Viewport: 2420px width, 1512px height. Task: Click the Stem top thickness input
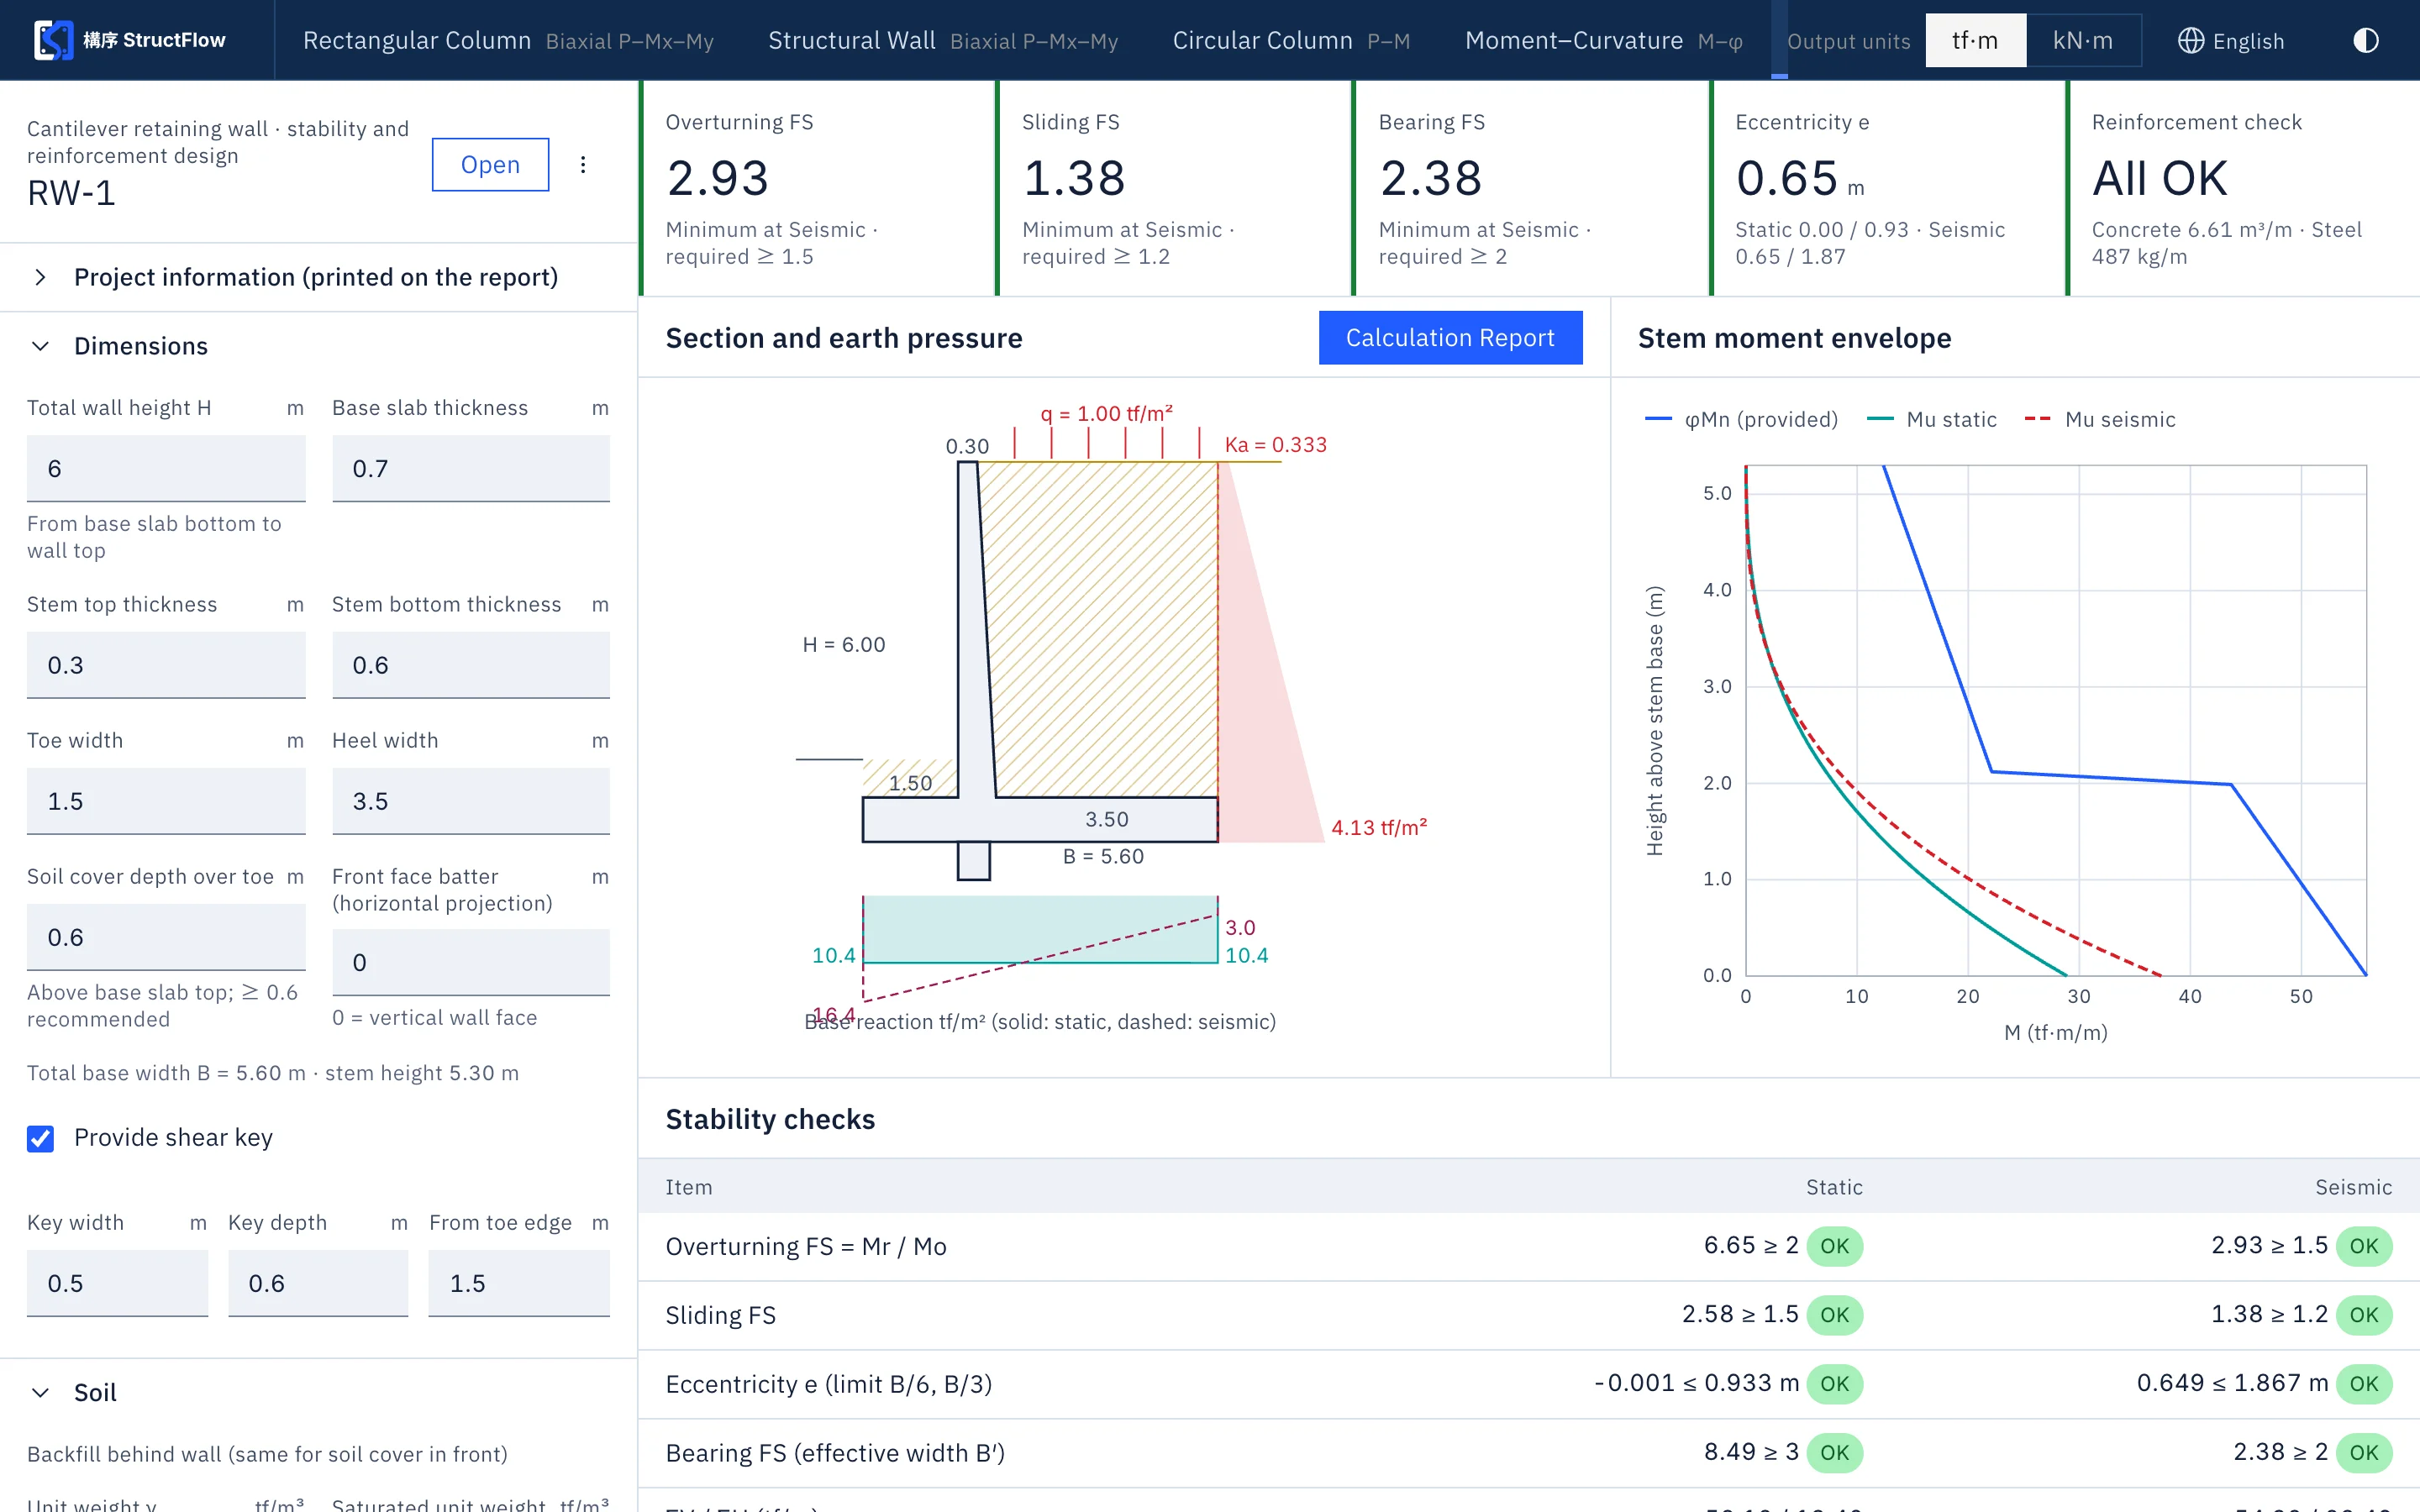(x=166, y=665)
